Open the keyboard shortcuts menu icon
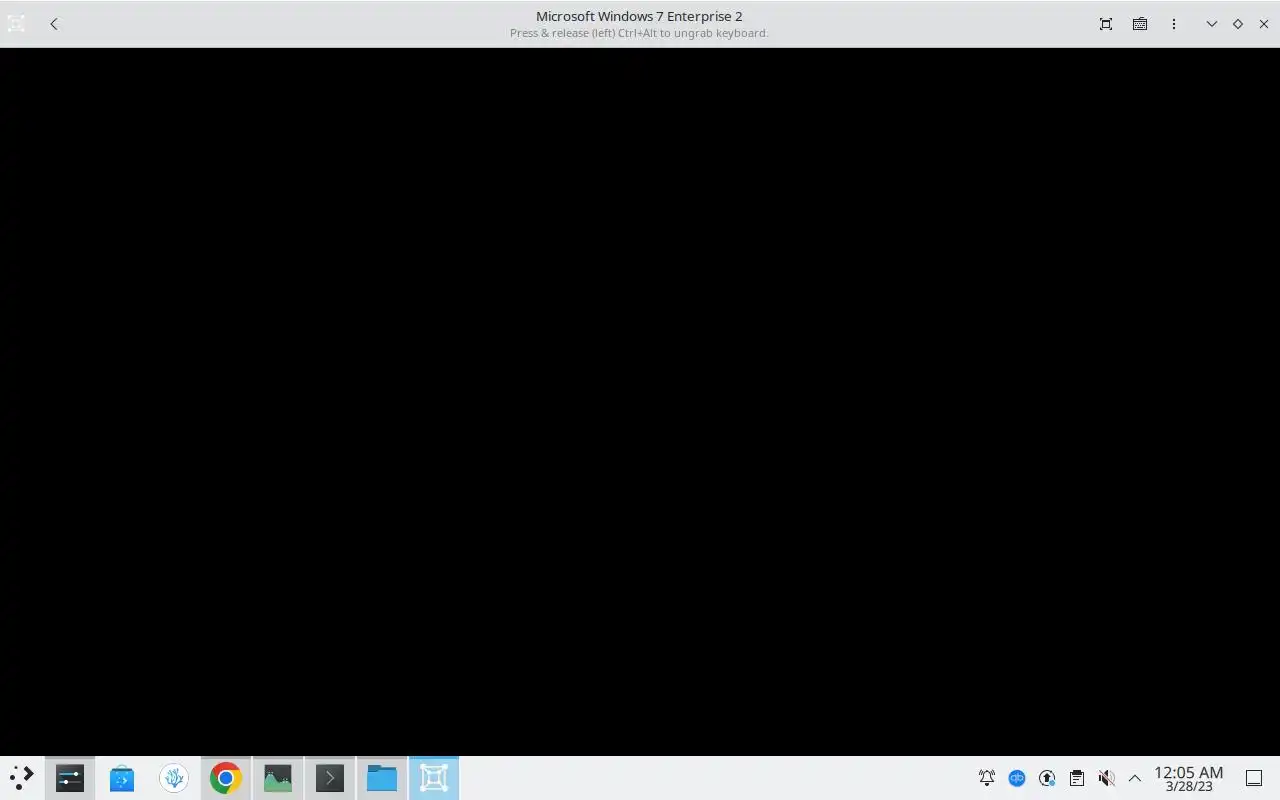The width and height of the screenshot is (1280, 800). (1140, 24)
